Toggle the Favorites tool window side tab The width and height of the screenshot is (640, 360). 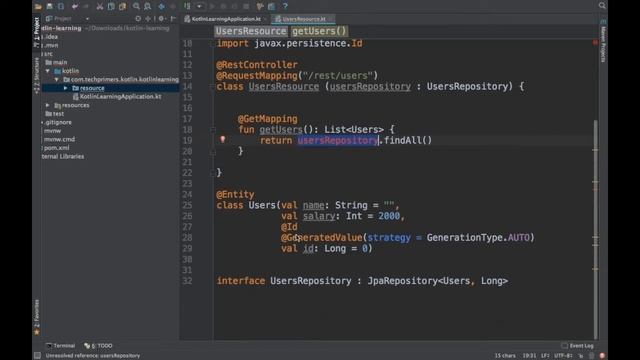pos(37,318)
